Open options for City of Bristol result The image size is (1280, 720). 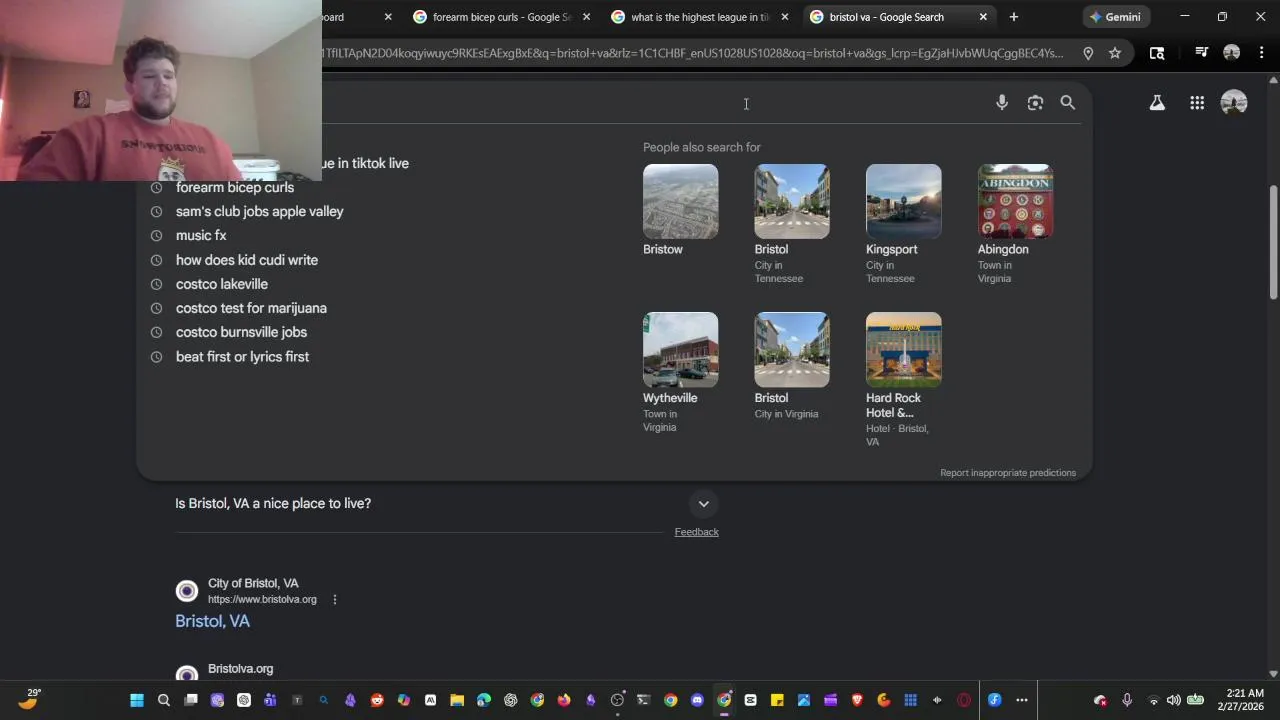pyautogui.click(x=335, y=600)
